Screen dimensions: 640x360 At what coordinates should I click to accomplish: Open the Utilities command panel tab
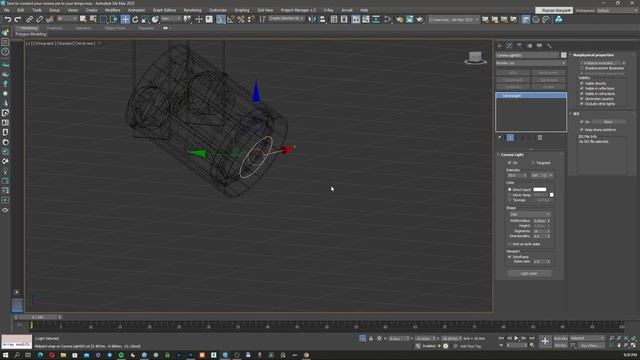(x=549, y=46)
